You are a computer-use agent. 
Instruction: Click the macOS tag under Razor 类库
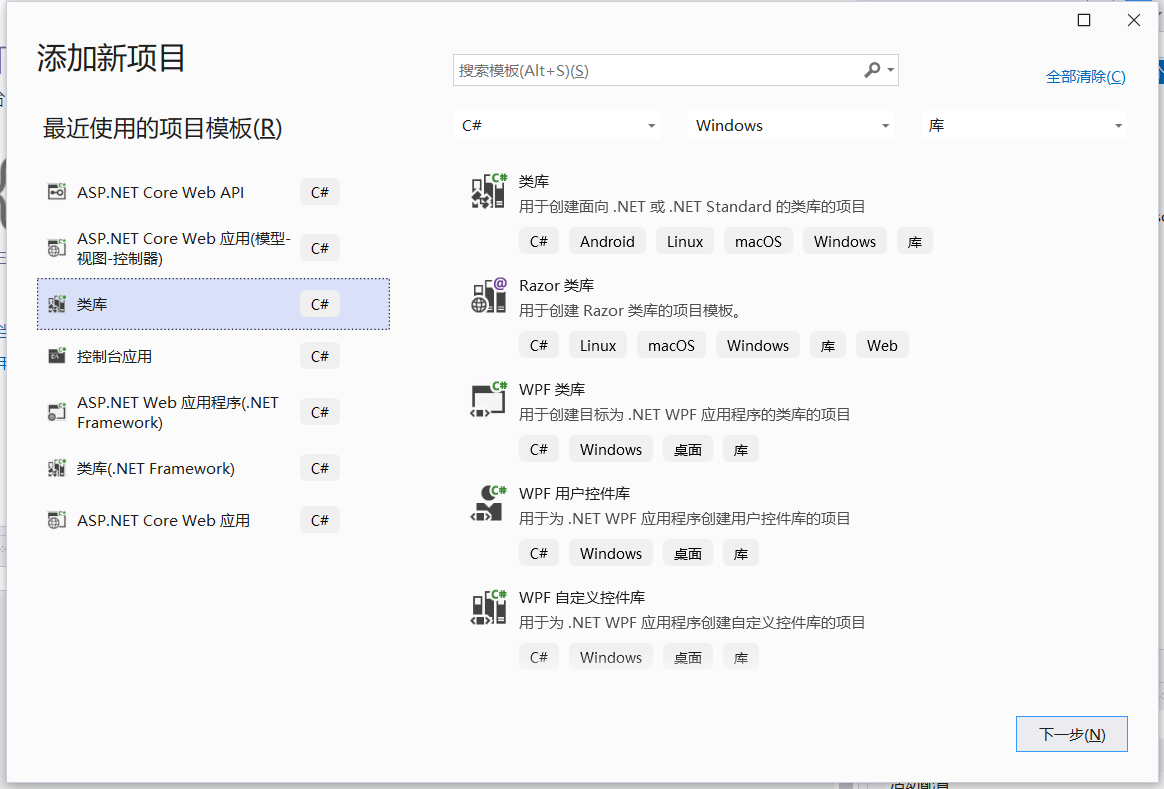(671, 345)
